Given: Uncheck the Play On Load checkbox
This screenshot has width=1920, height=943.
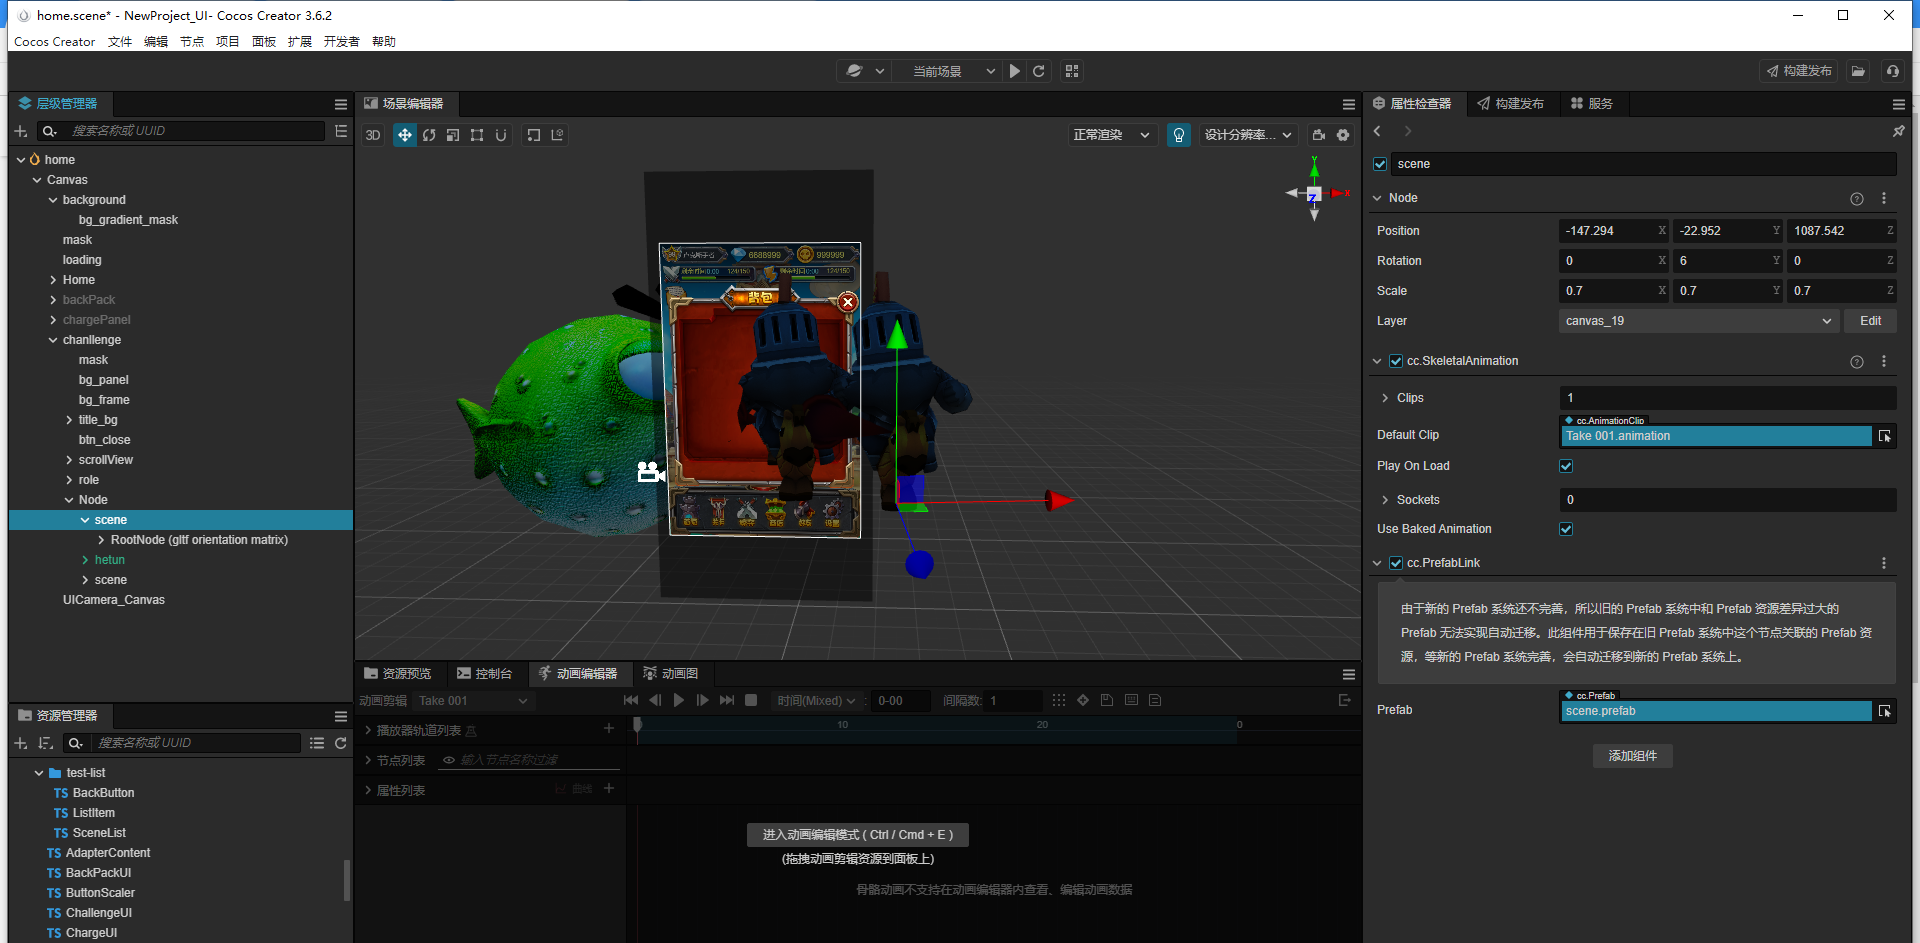Looking at the screenshot, I should [x=1566, y=466].
